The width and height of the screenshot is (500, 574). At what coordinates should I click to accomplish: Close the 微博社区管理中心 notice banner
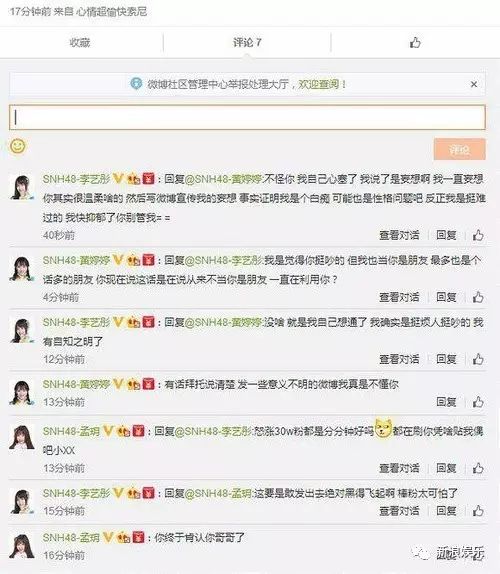click(474, 85)
